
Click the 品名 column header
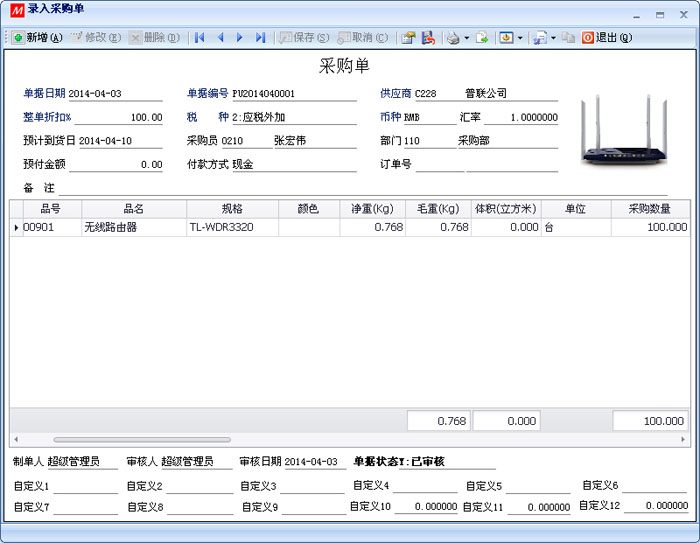pos(134,209)
